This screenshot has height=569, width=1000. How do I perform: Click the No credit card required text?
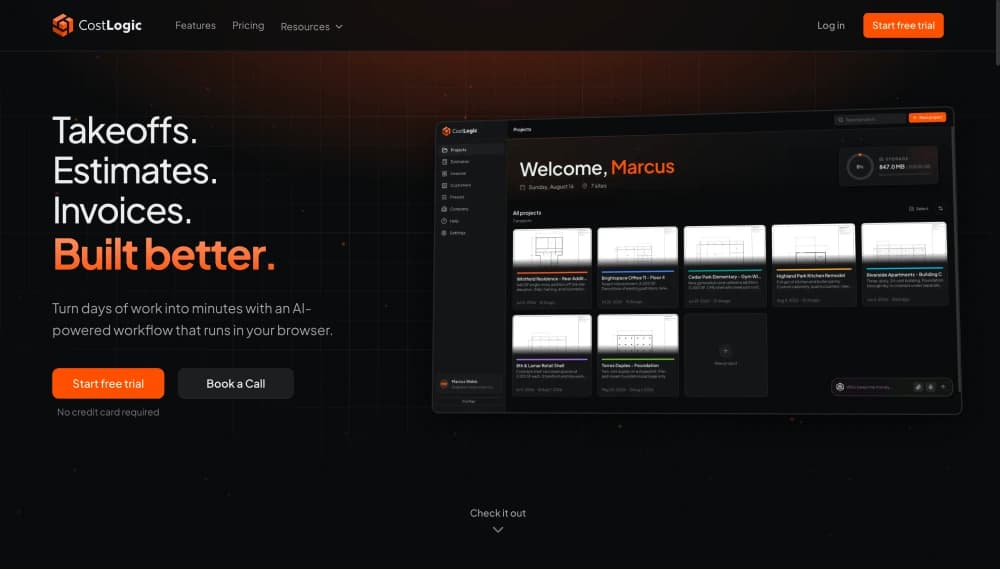108,412
